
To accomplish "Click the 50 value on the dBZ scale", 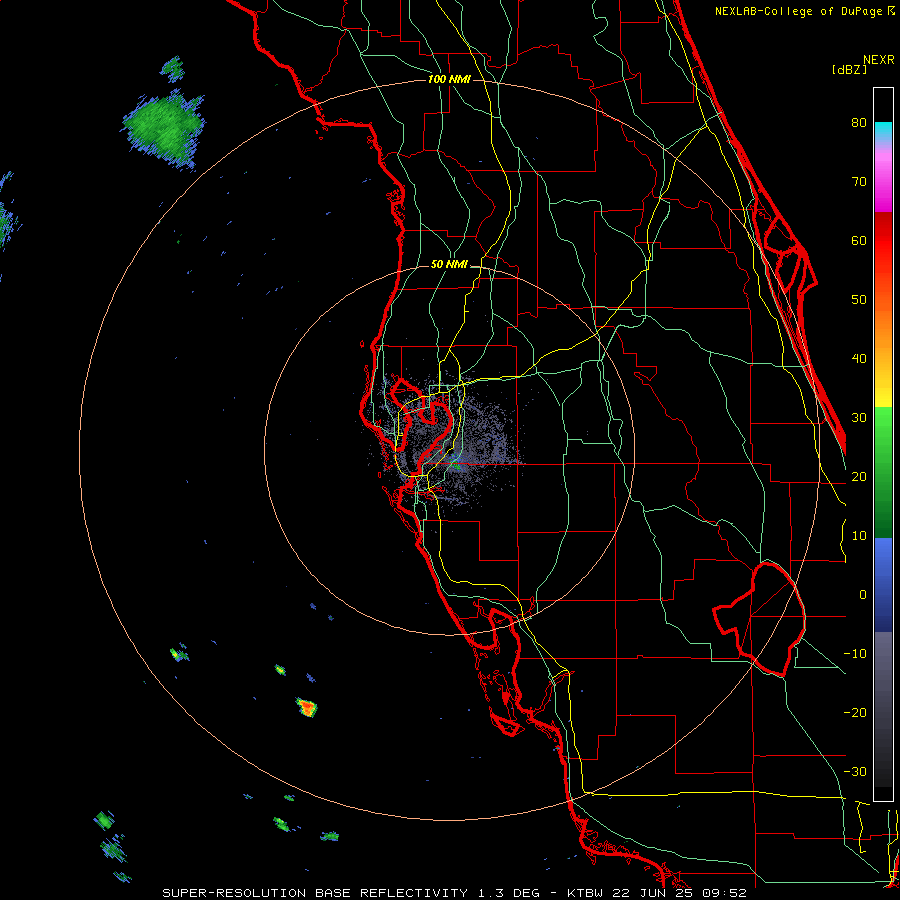I will [x=859, y=300].
